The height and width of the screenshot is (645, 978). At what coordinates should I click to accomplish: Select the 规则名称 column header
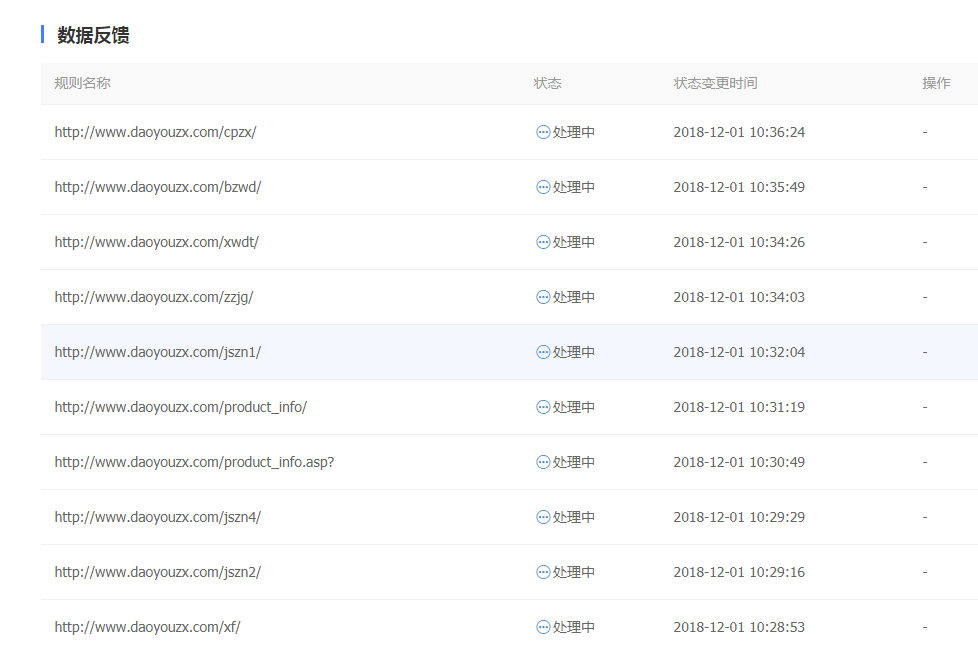(x=82, y=83)
